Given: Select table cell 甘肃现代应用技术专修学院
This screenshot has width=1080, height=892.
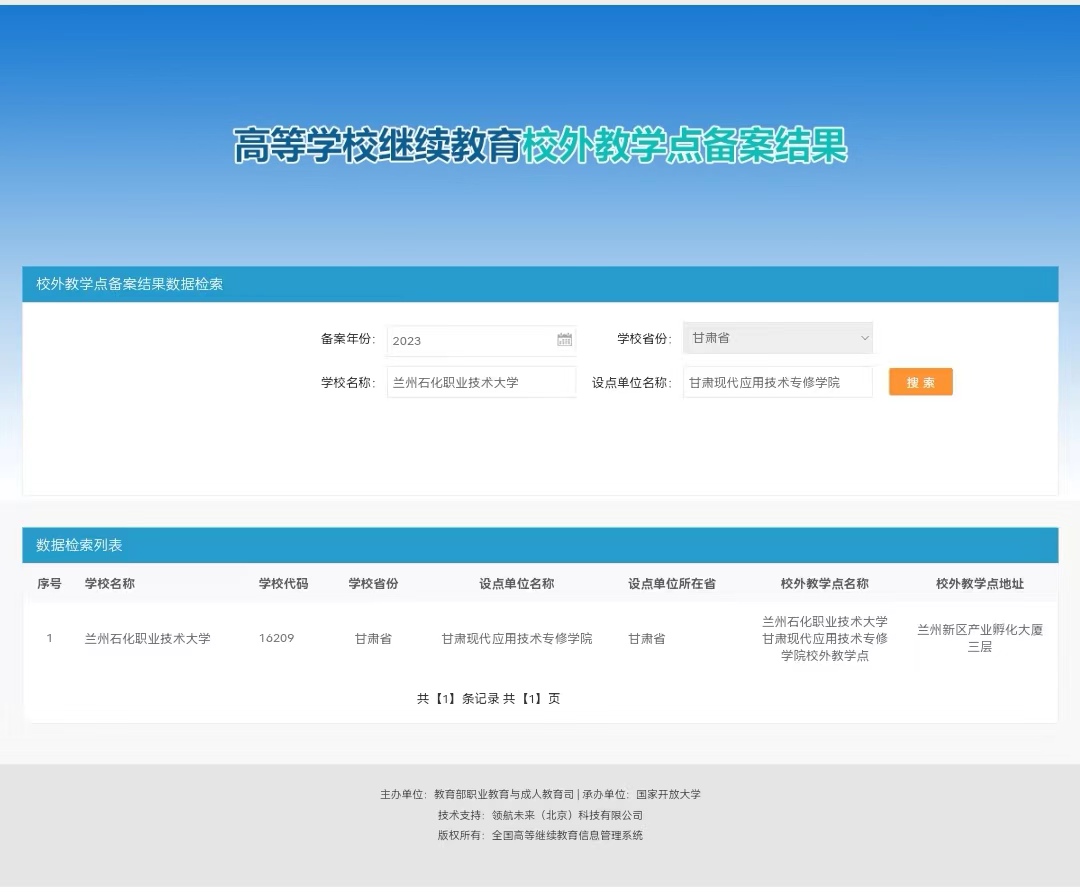Looking at the screenshot, I should point(517,639).
